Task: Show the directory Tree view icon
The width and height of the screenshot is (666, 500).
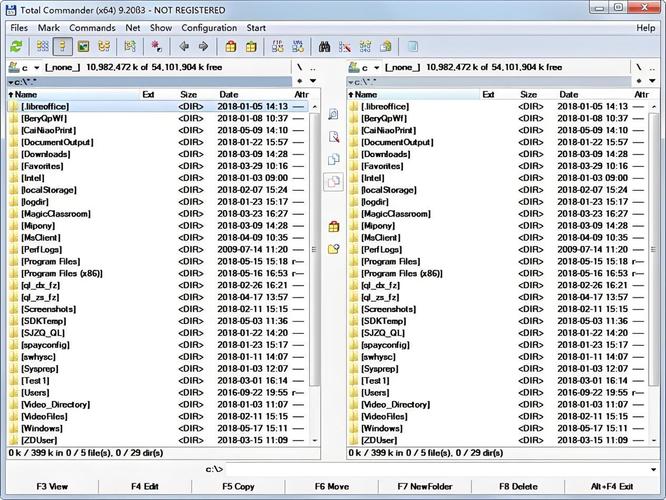Action: pos(104,46)
